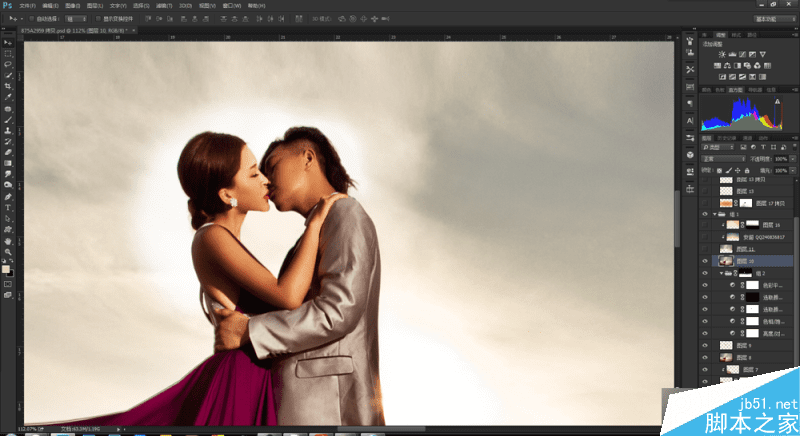Collapse the 组 2 layer group
This screenshot has width=800, height=436.
click(721, 272)
